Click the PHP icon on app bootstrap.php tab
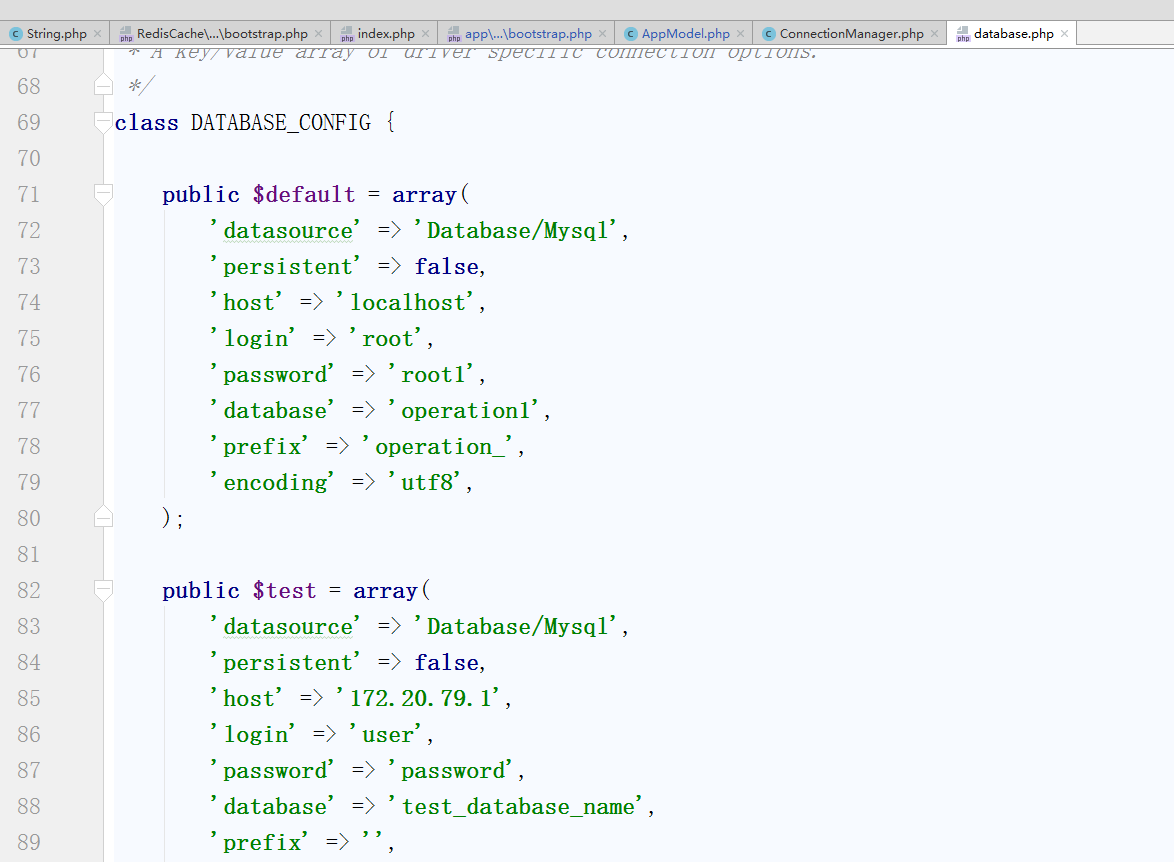 (x=454, y=34)
